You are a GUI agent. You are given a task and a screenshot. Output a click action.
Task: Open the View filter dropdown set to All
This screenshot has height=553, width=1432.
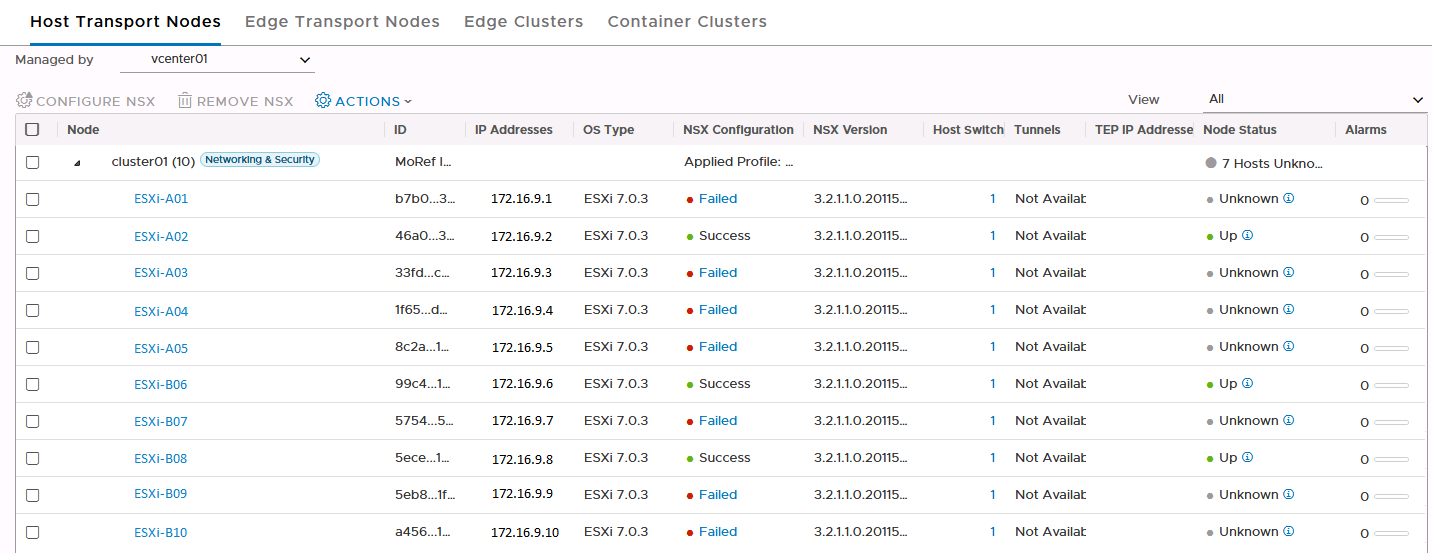pyautogui.click(x=1314, y=99)
